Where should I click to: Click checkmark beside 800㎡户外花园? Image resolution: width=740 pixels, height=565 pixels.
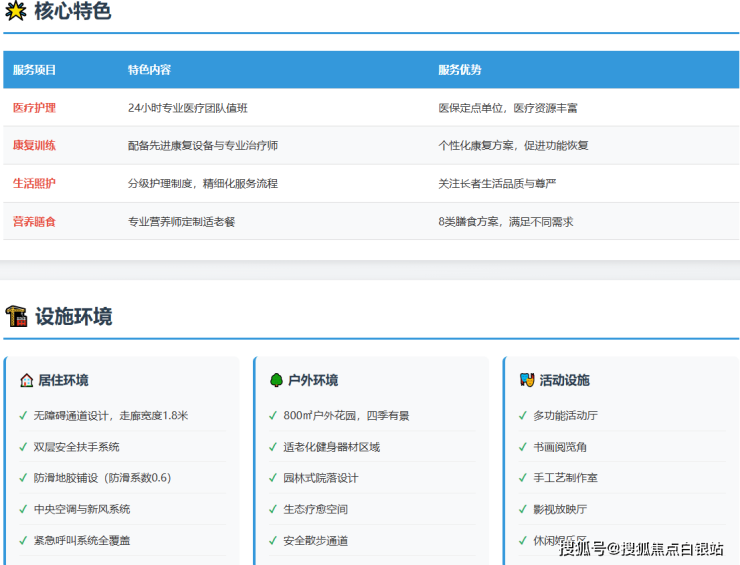[273, 416]
